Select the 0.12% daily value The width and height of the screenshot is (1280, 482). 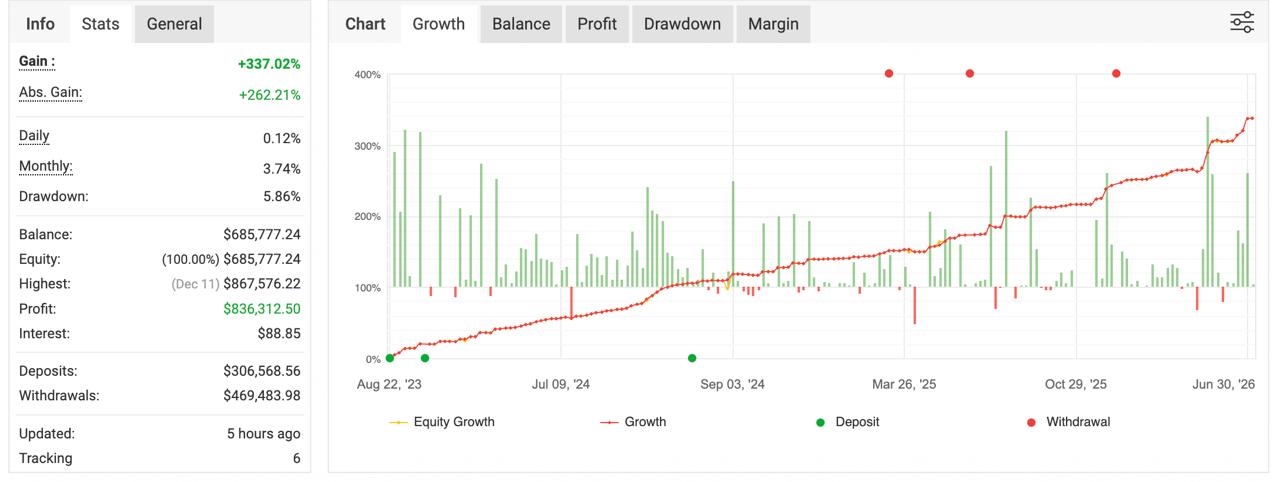(x=282, y=138)
